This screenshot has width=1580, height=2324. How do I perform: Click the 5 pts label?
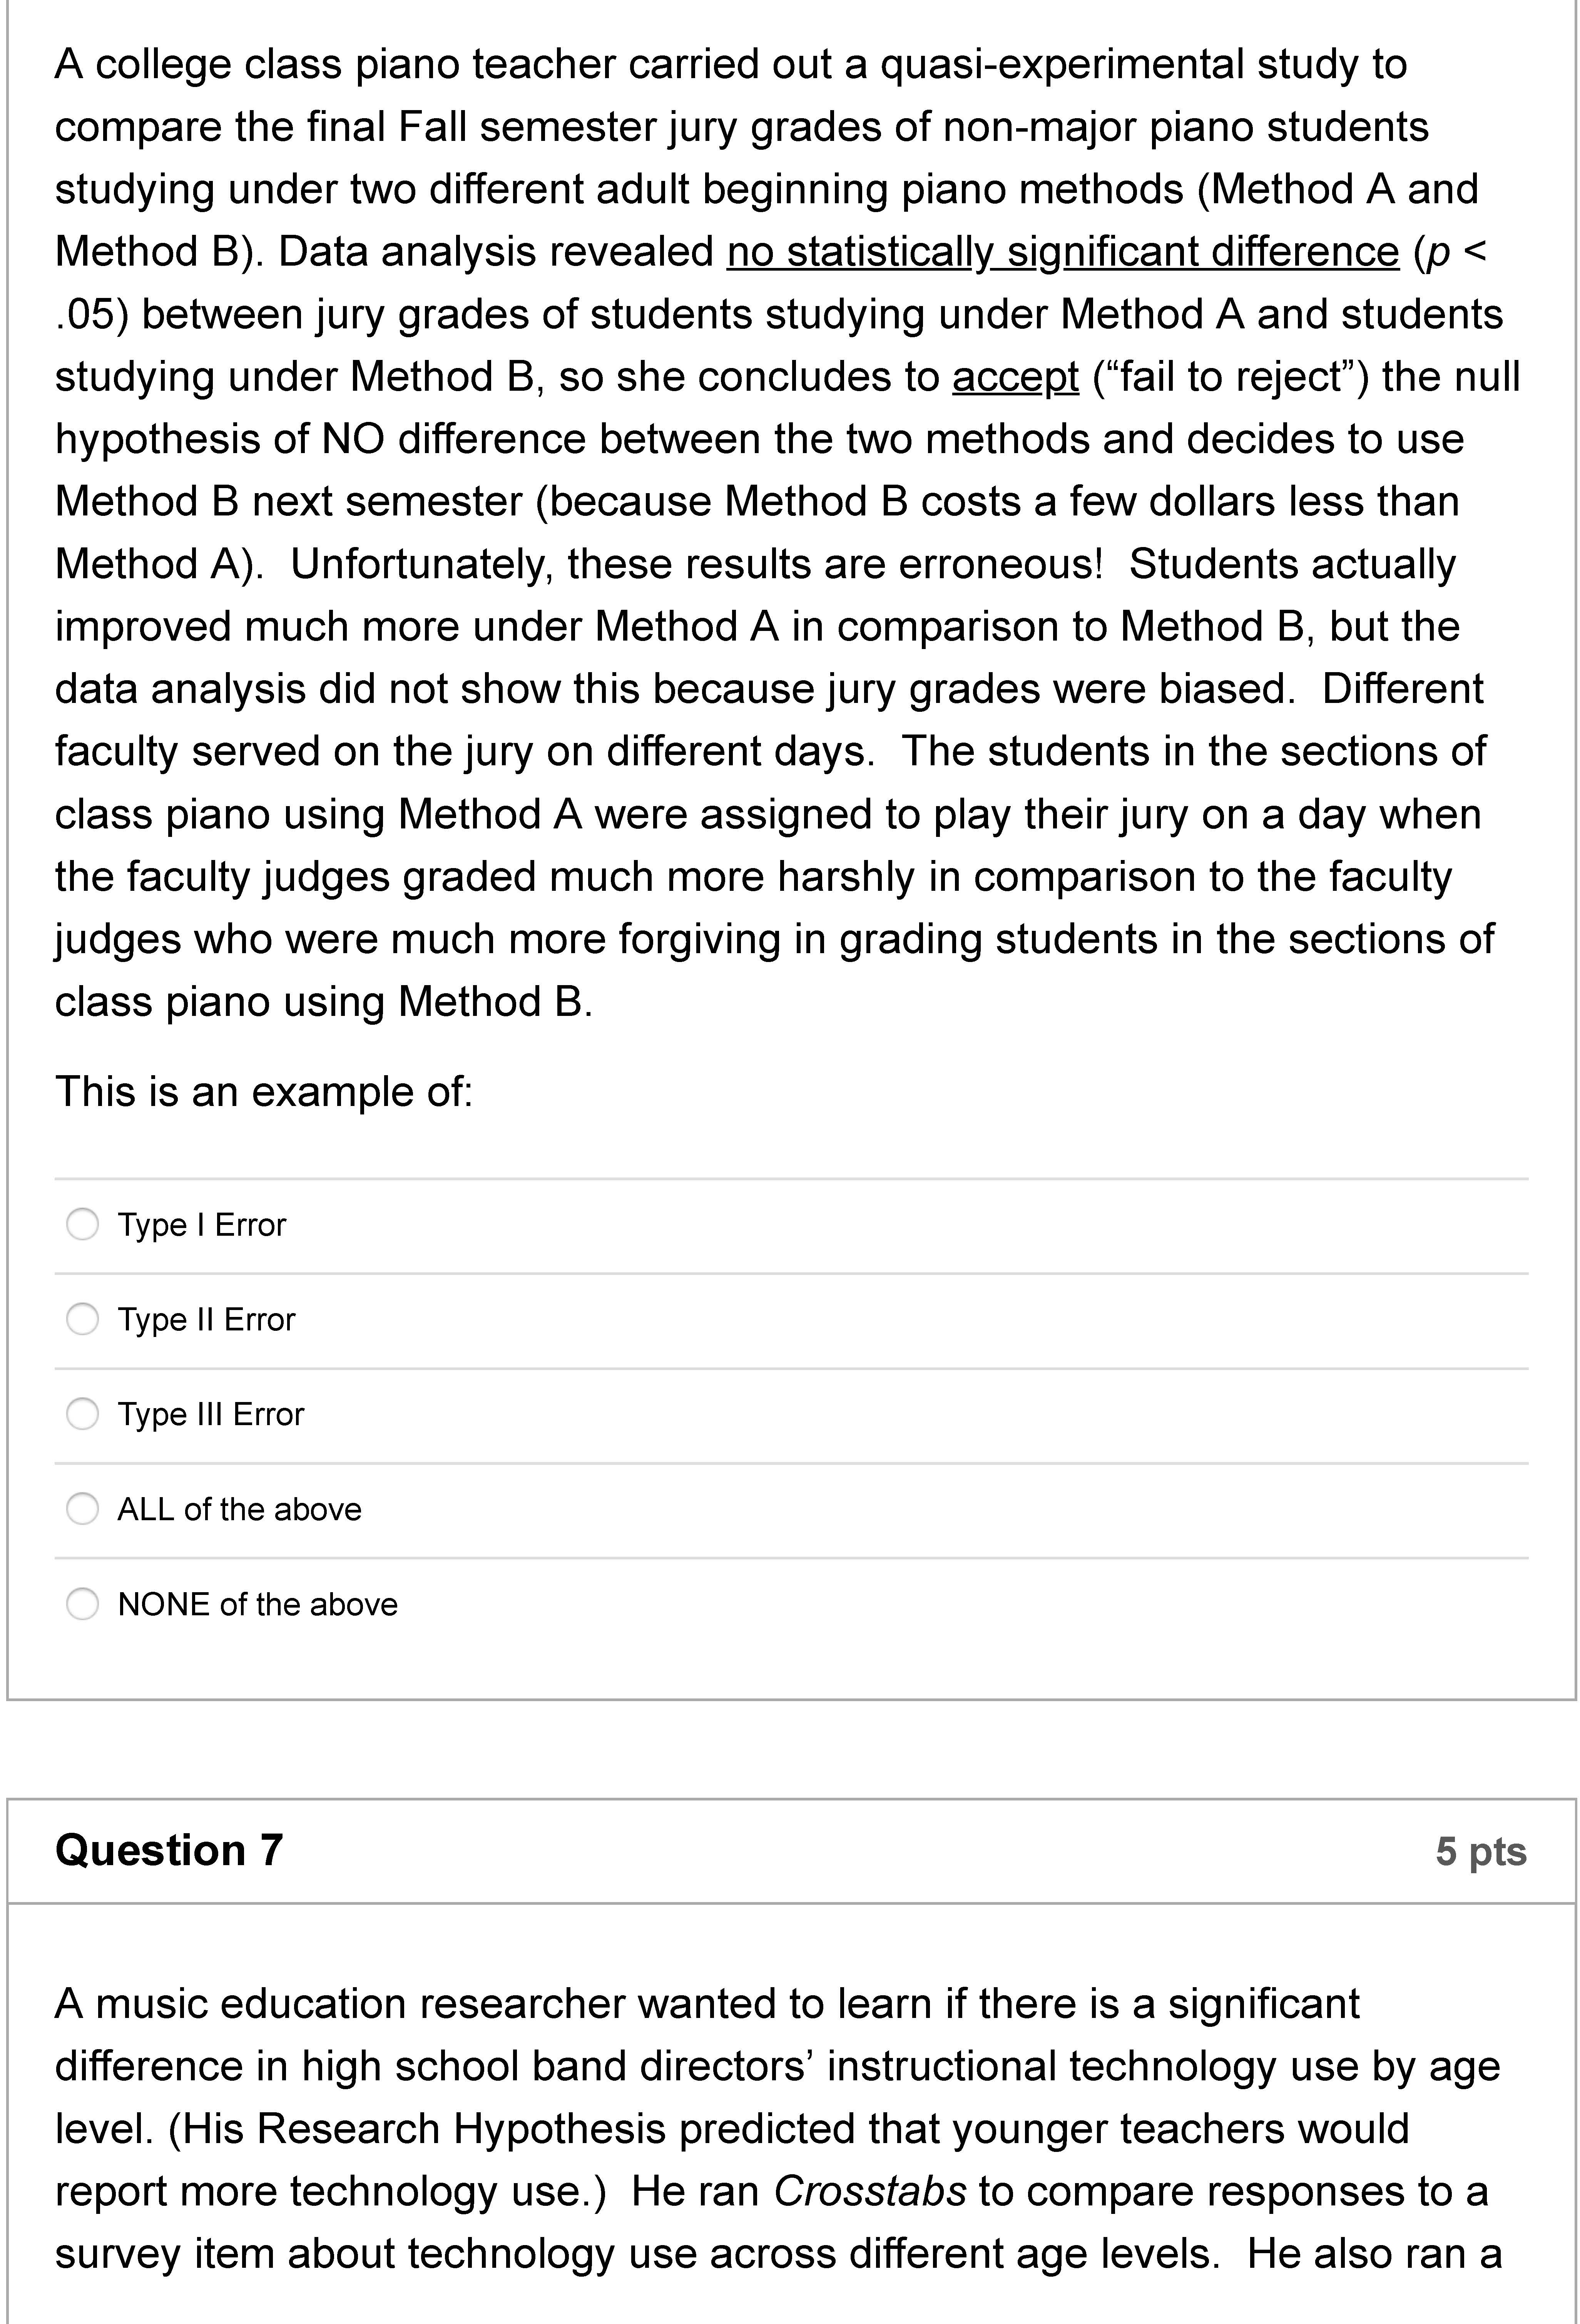coord(1481,1852)
